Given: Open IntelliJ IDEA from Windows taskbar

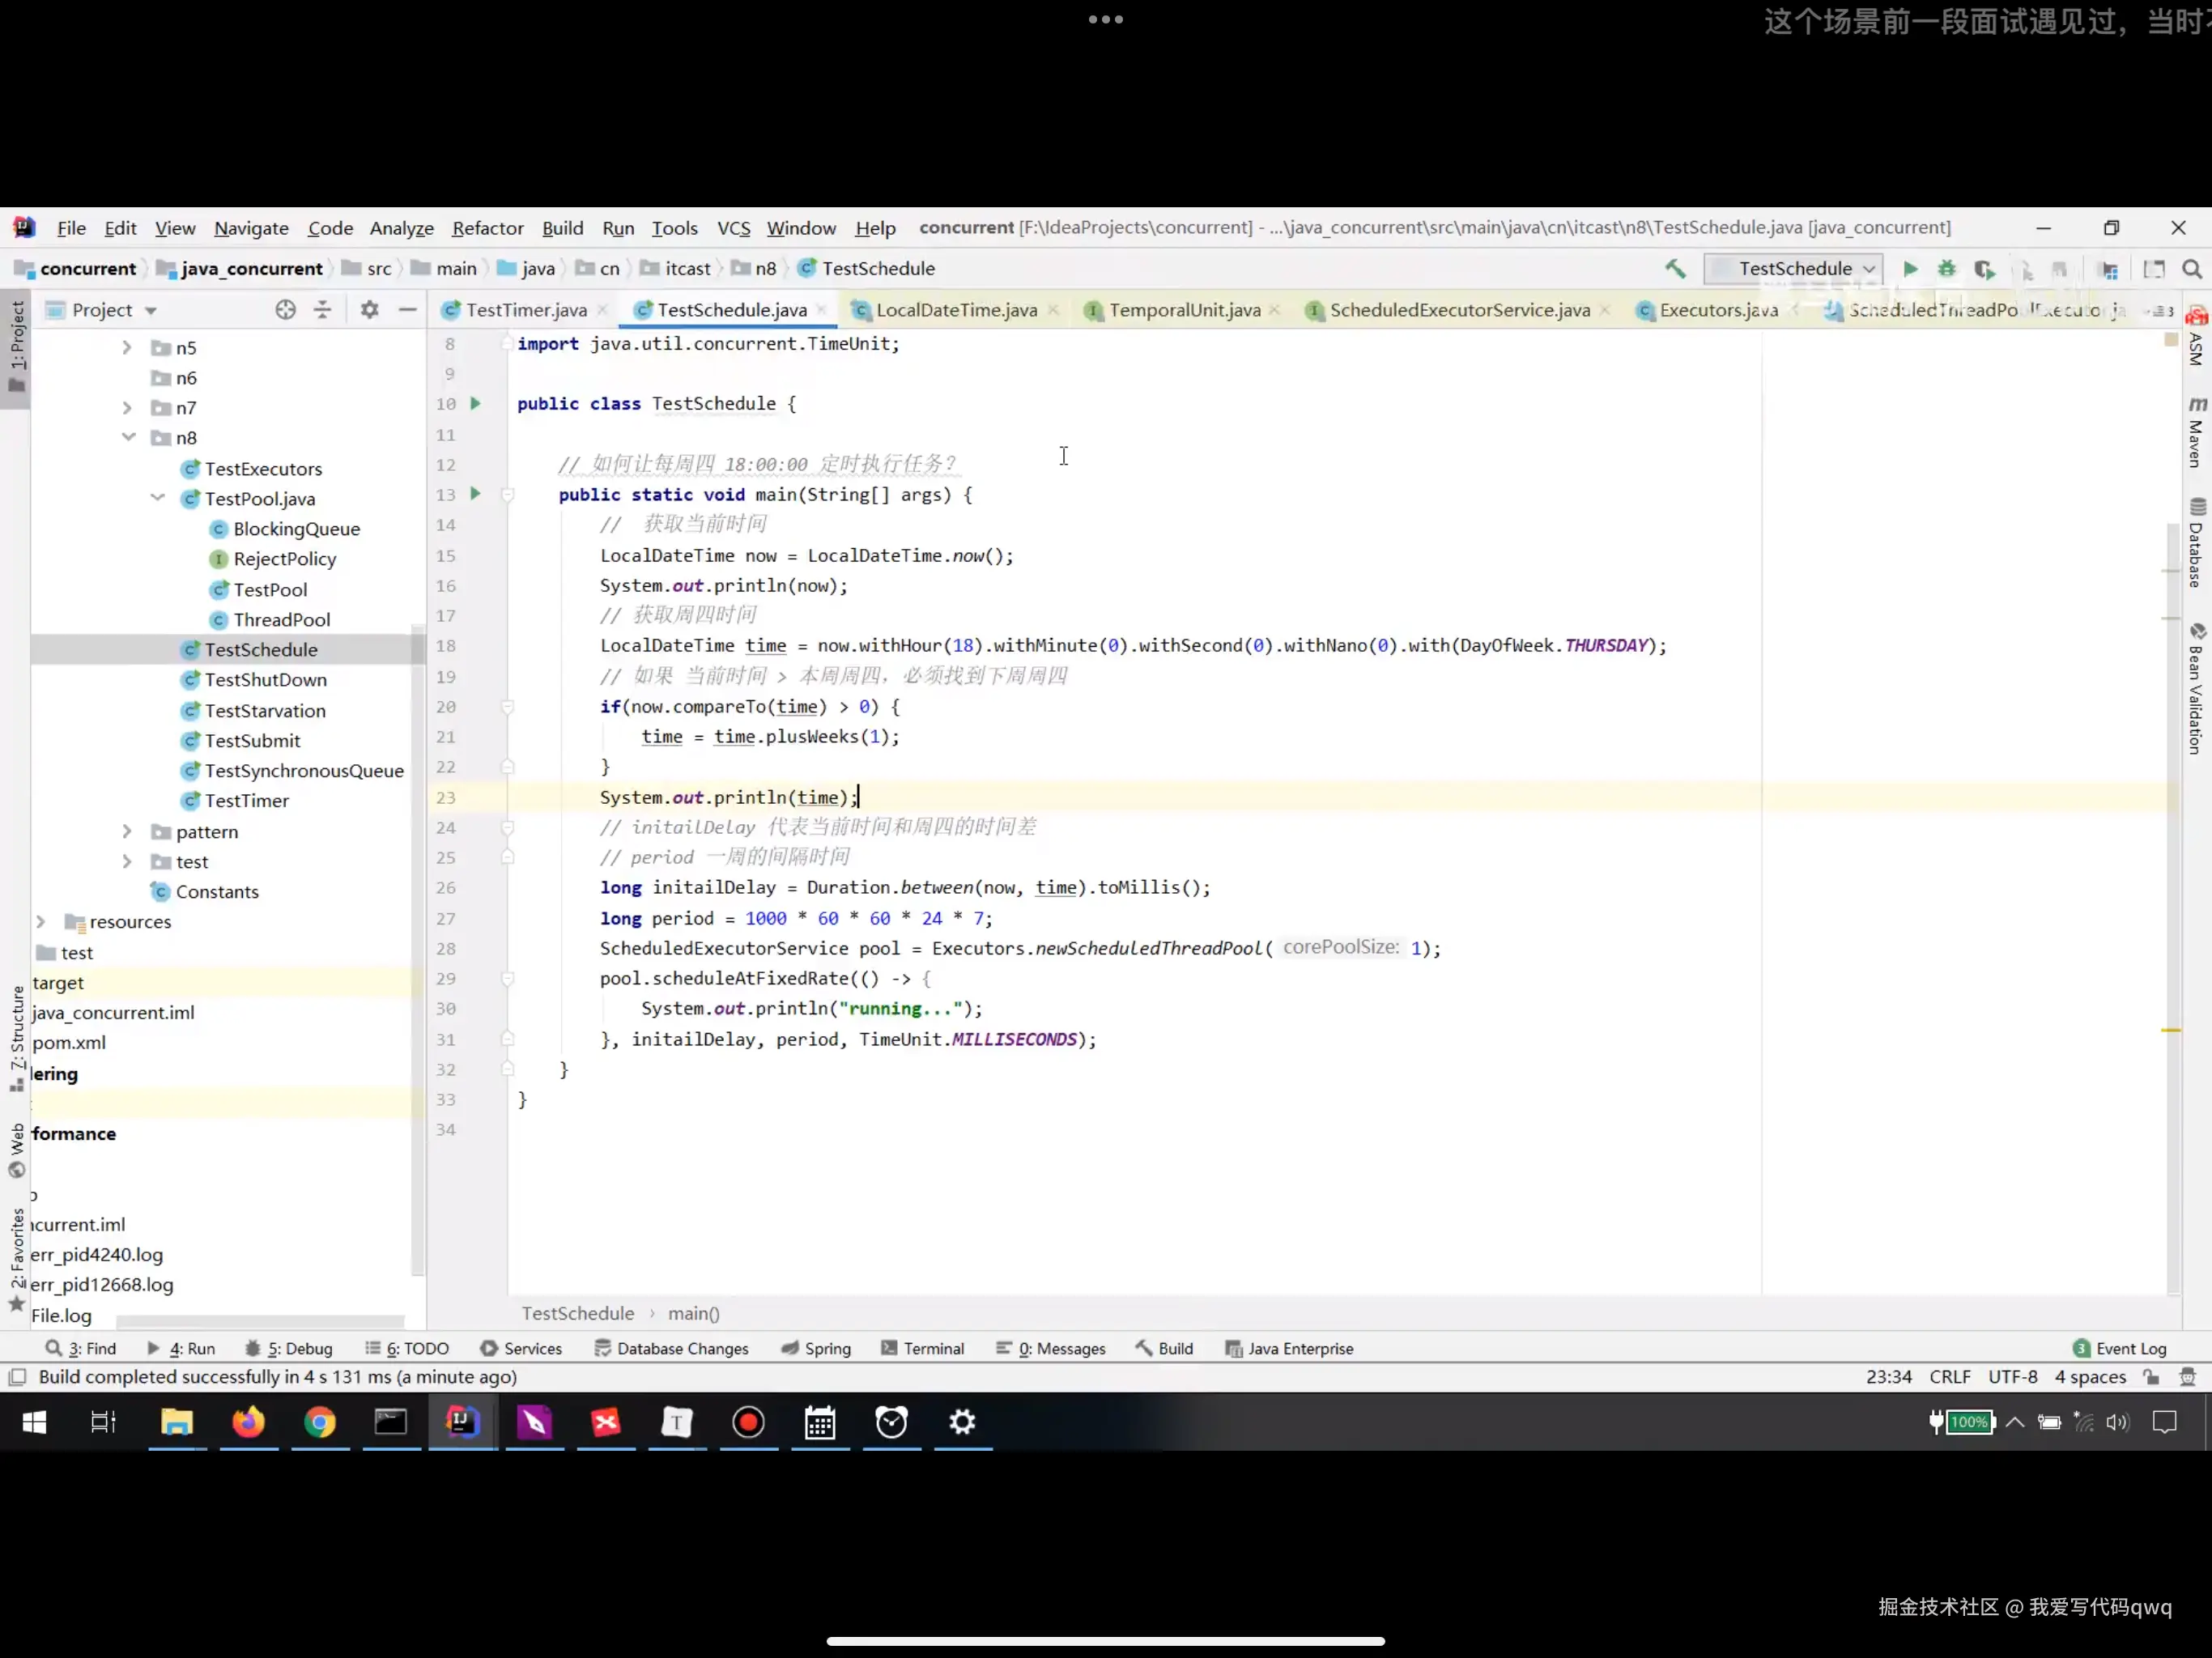Looking at the screenshot, I should tap(462, 1421).
